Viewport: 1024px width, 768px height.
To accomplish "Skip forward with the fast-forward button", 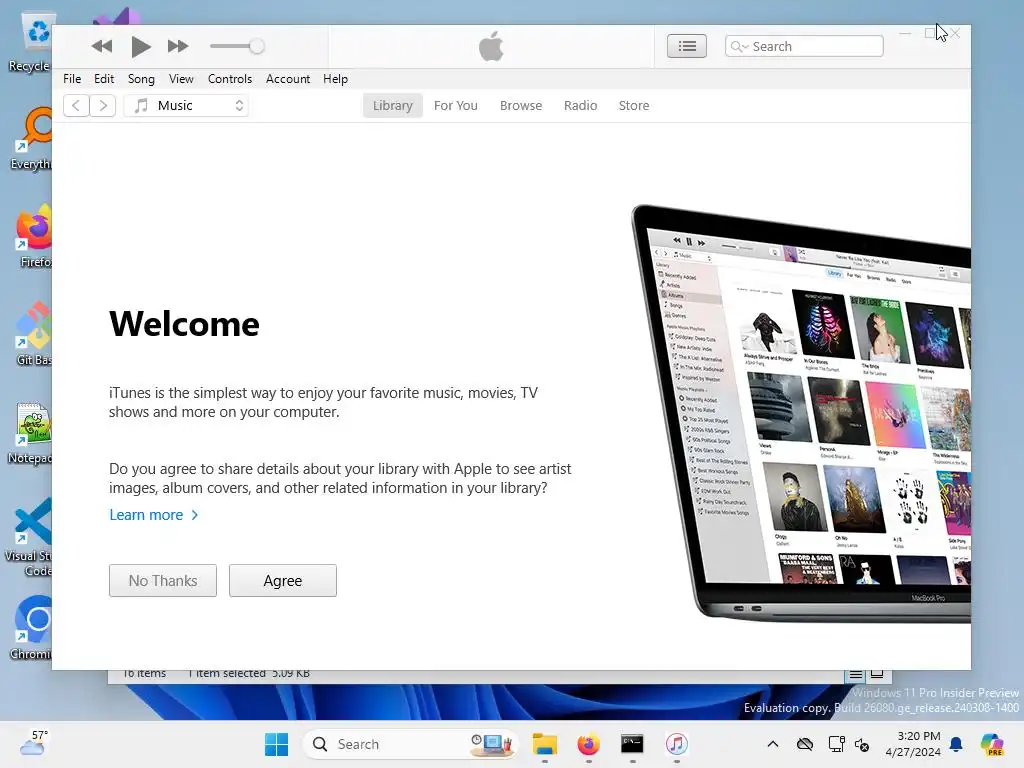I will pos(178,46).
